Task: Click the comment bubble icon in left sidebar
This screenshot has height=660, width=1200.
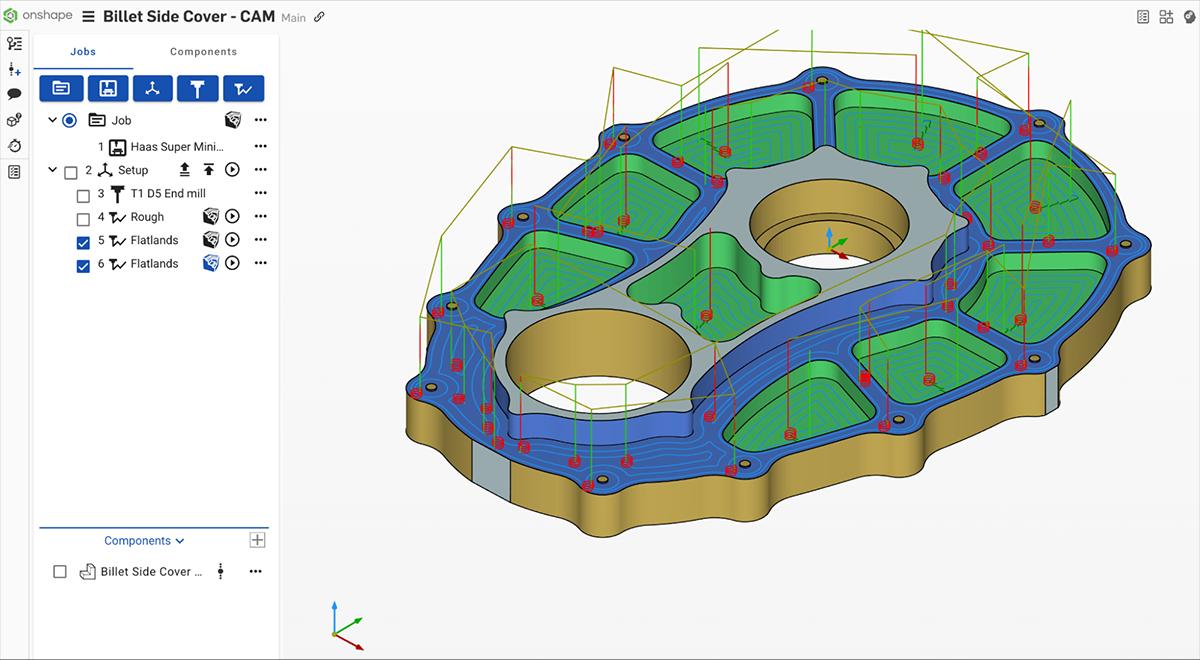Action: (x=14, y=95)
